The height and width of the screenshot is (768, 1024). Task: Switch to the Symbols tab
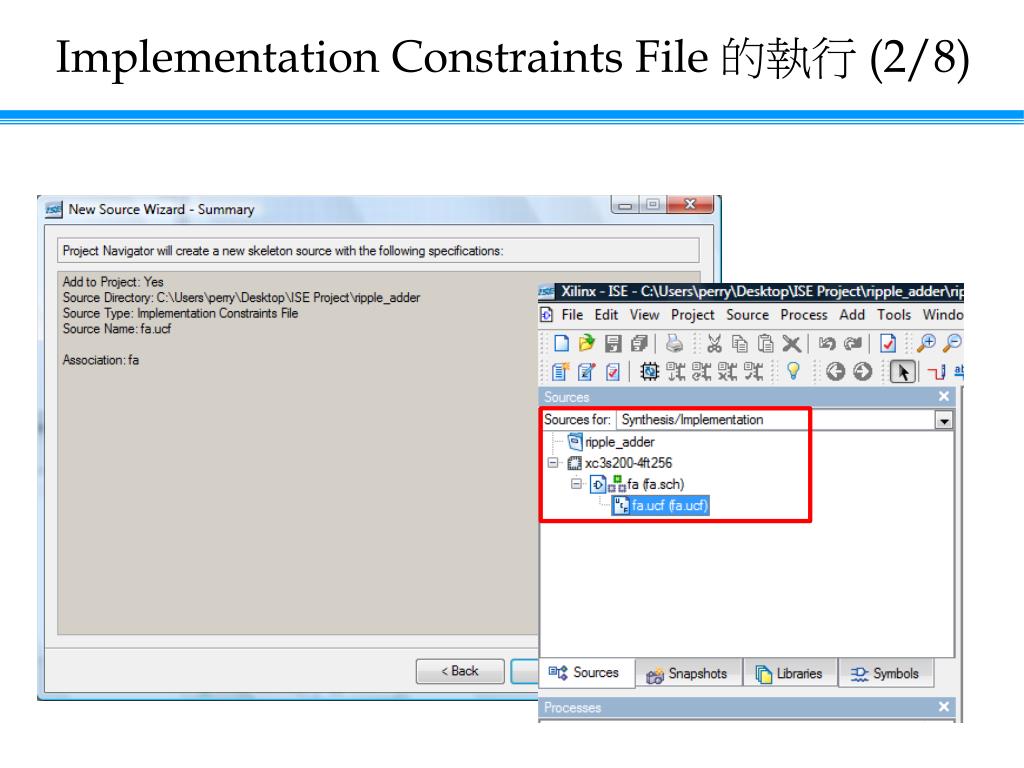(886, 673)
